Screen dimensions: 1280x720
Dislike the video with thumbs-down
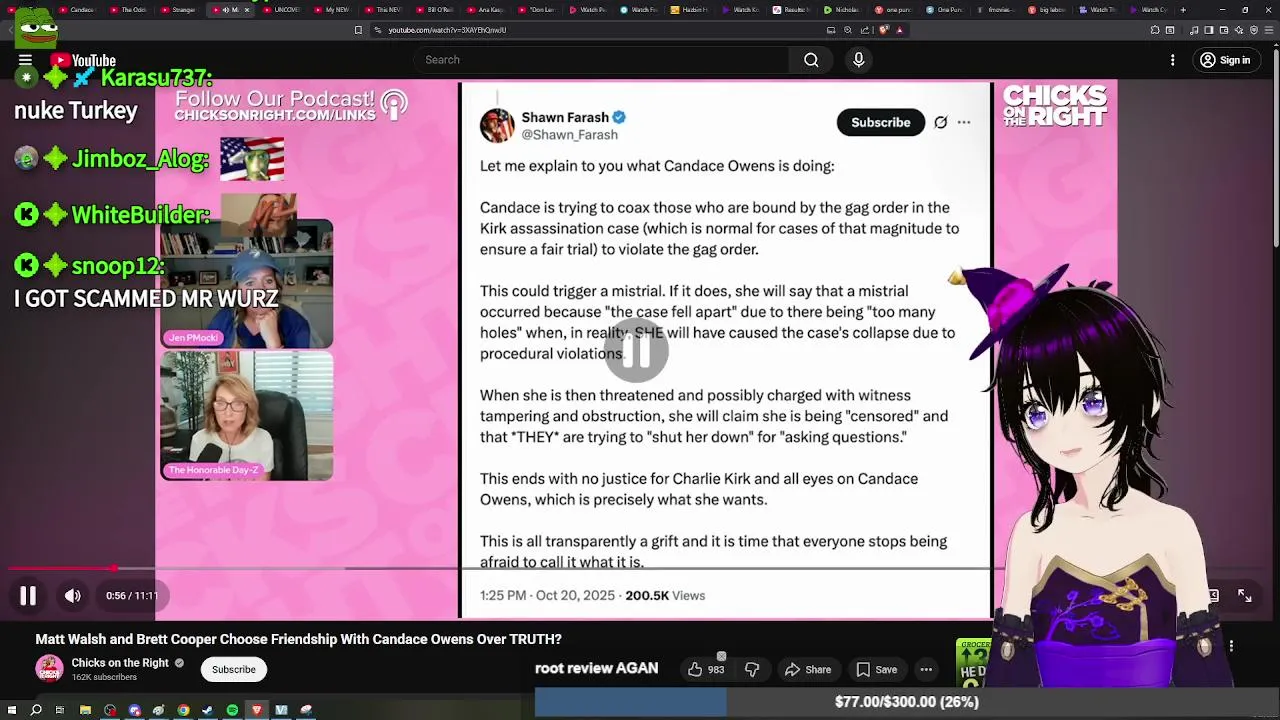tap(752, 670)
